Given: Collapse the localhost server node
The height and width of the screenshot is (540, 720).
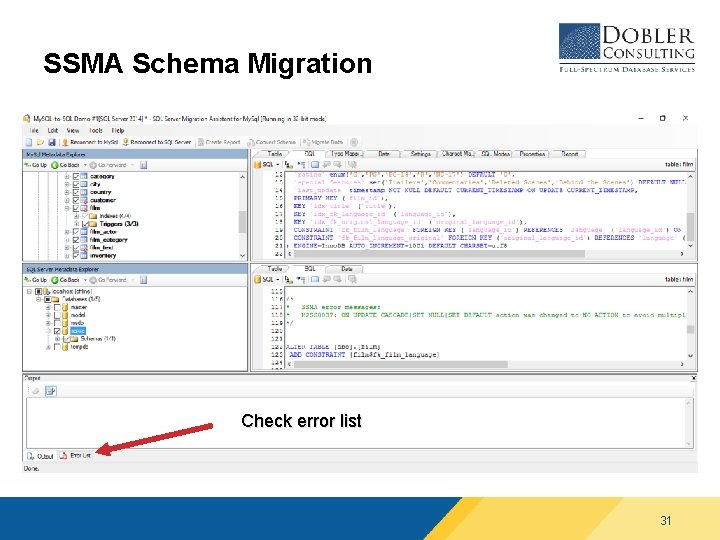Looking at the screenshot, I should 29,291.
